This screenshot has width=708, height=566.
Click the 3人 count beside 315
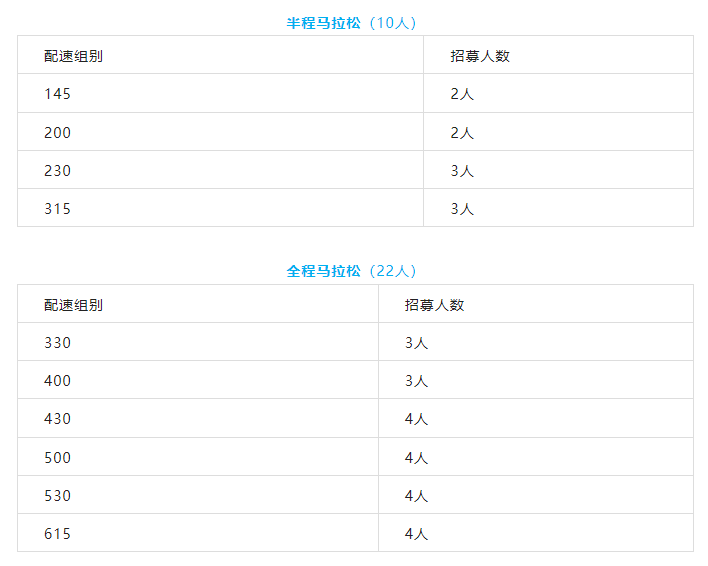pos(462,209)
